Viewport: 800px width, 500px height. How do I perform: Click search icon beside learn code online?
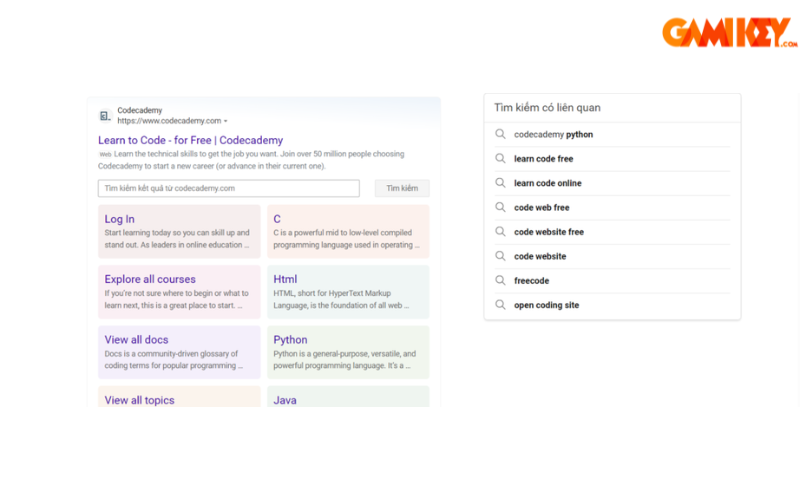point(501,183)
